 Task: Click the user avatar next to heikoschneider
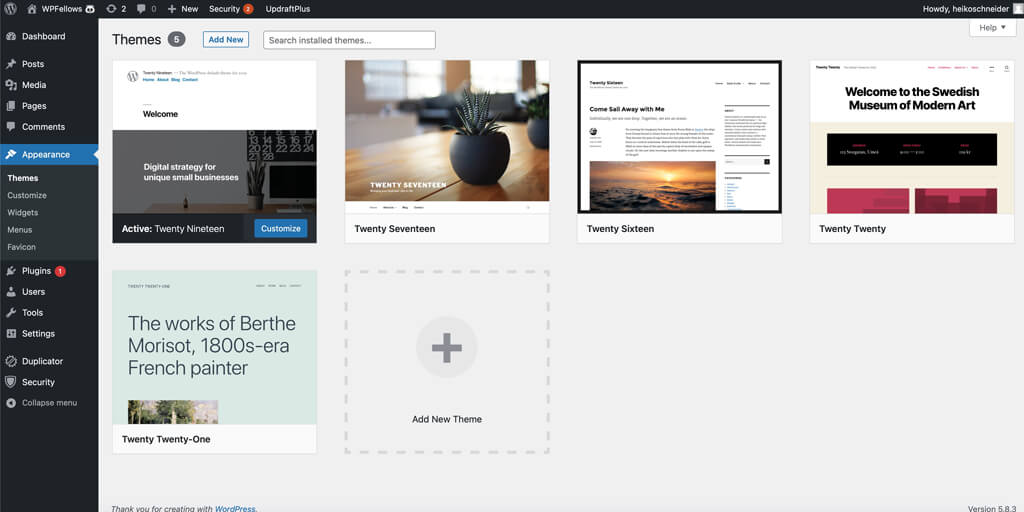click(1018, 9)
